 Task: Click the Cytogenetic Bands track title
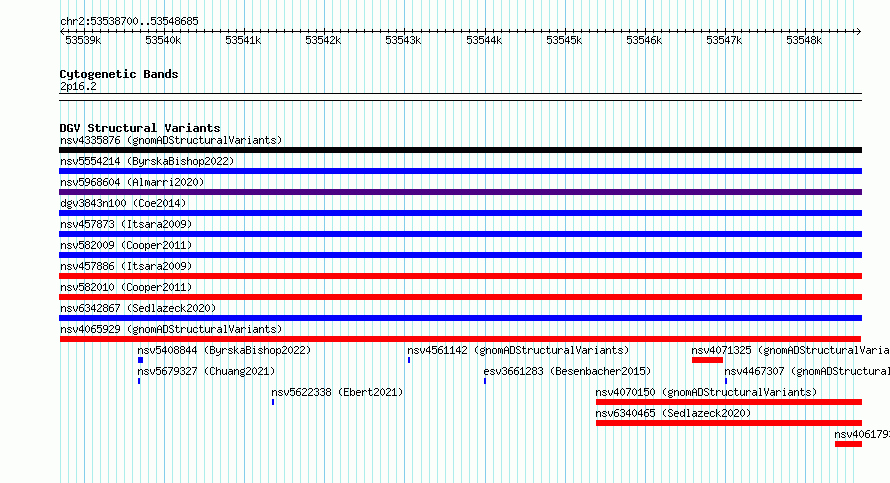(x=119, y=74)
